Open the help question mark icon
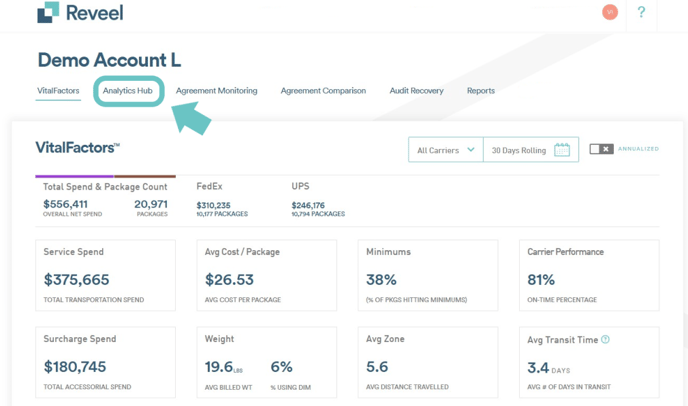This screenshot has width=688, height=406. [x=641, y=12]
